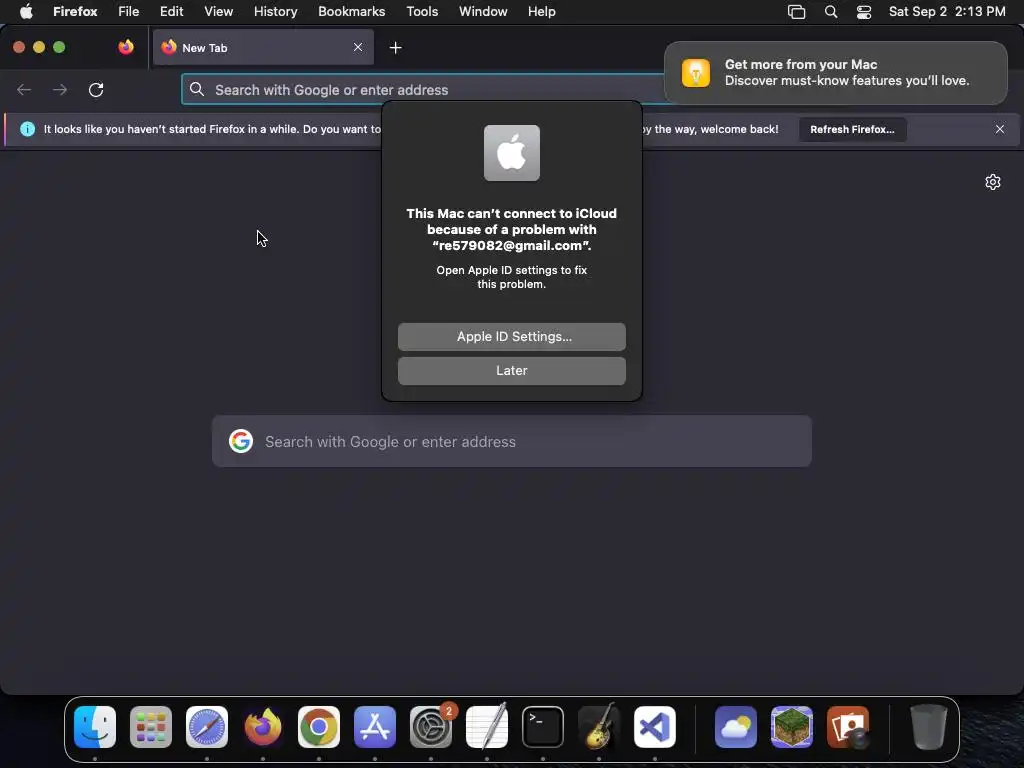Open Finder from the Dock

(x=95, y=727)
